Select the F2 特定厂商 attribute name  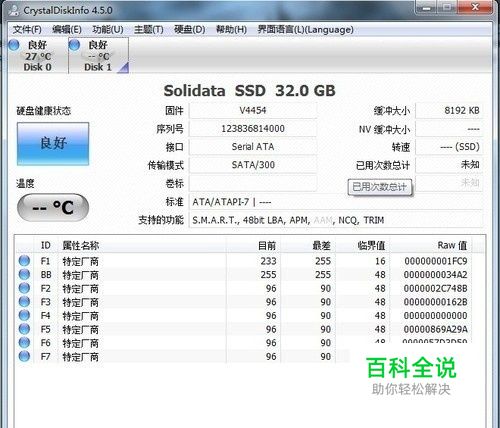80,289
